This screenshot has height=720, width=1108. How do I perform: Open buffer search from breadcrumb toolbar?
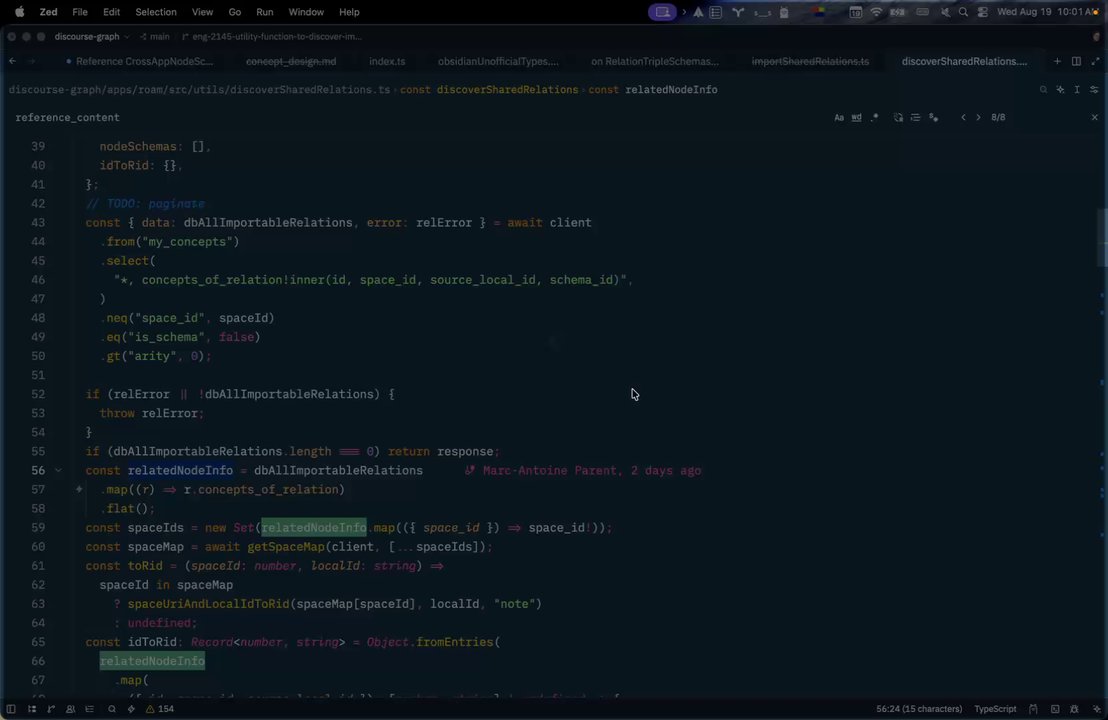pyautogui.click(x=1044, y=90)
